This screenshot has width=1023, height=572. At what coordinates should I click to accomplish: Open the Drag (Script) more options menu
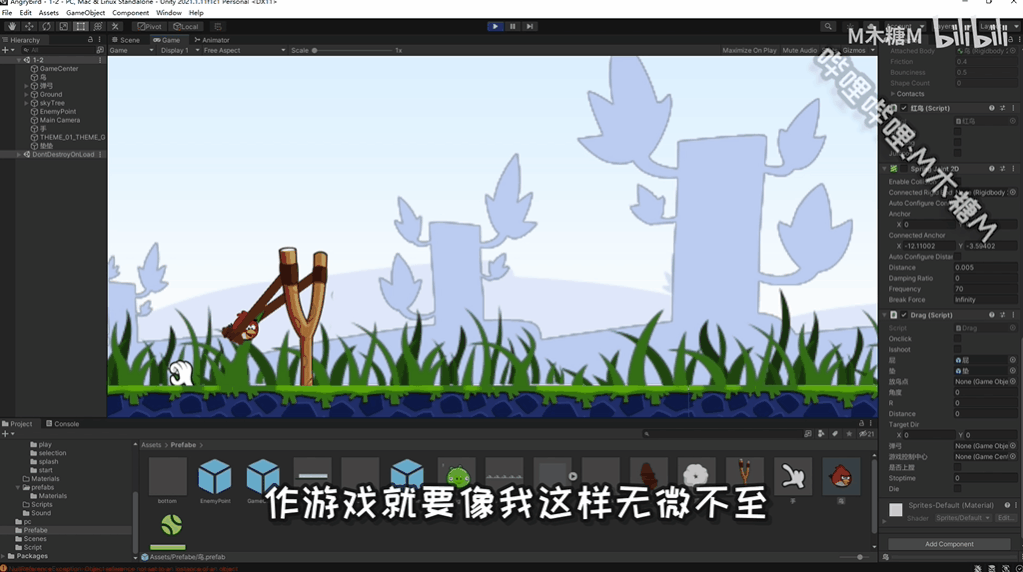pos(1013,315)
